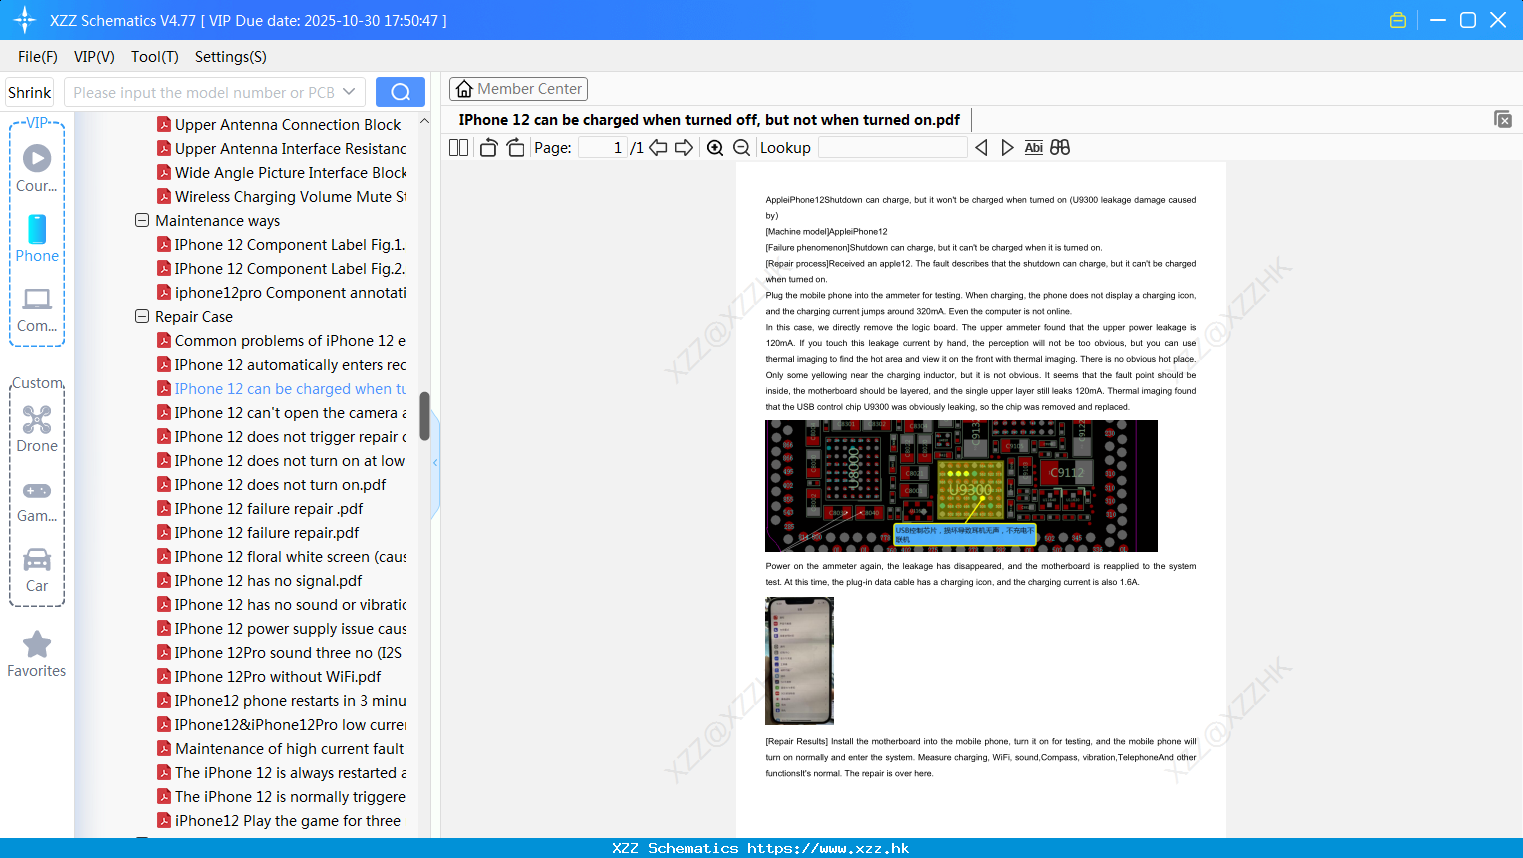Screen dimensions: 1523x858
Task: Click the model number search input
Action: pos(203,92)
